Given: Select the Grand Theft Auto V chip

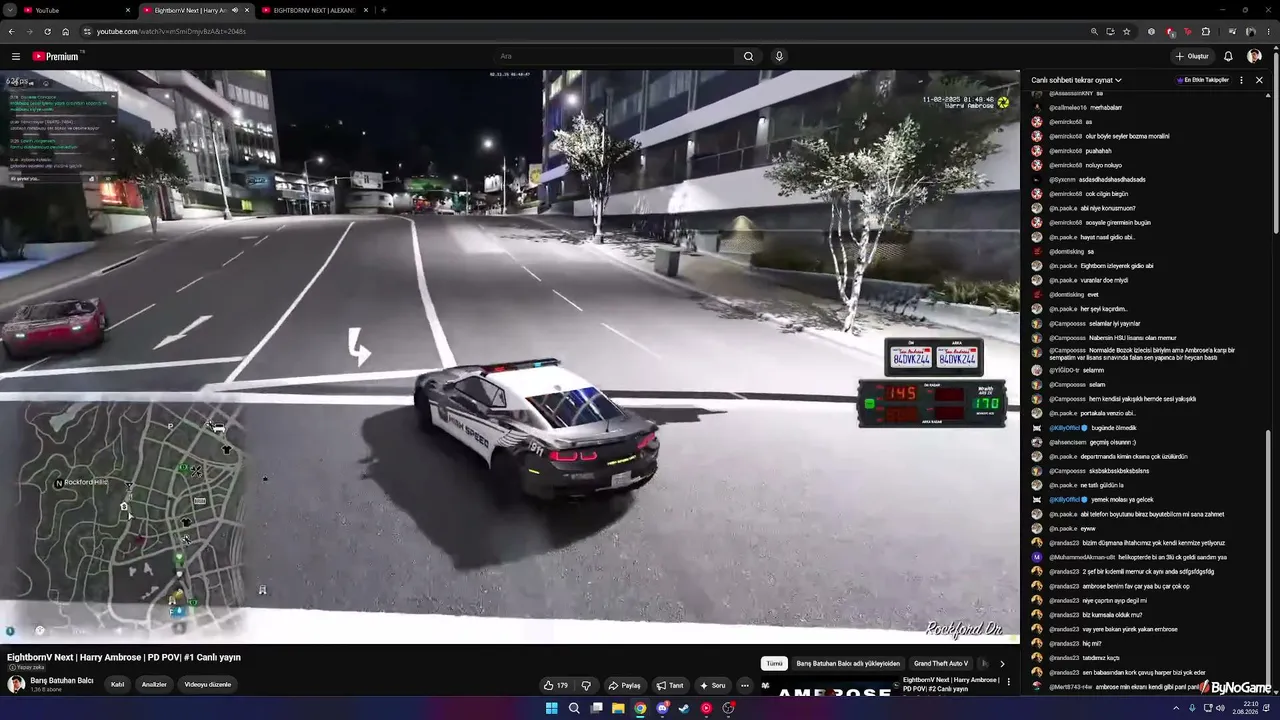Looking at the screenshot, I should [941, 663].
